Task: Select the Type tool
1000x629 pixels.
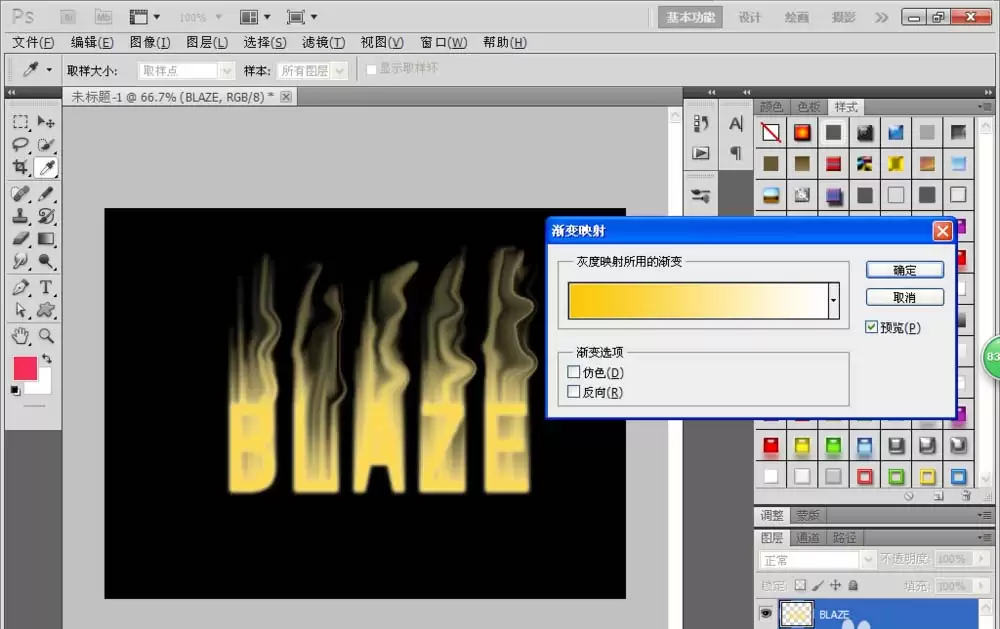Action: [45, 287]
